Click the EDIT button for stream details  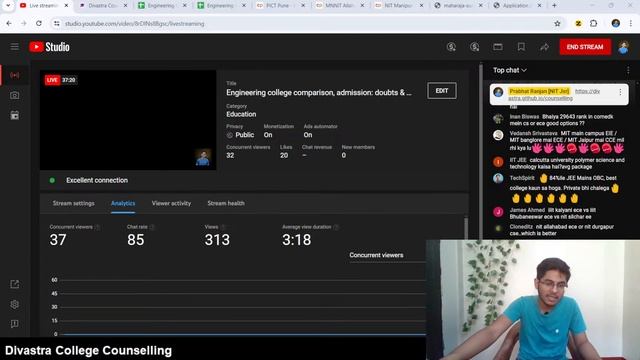(442, 91)
